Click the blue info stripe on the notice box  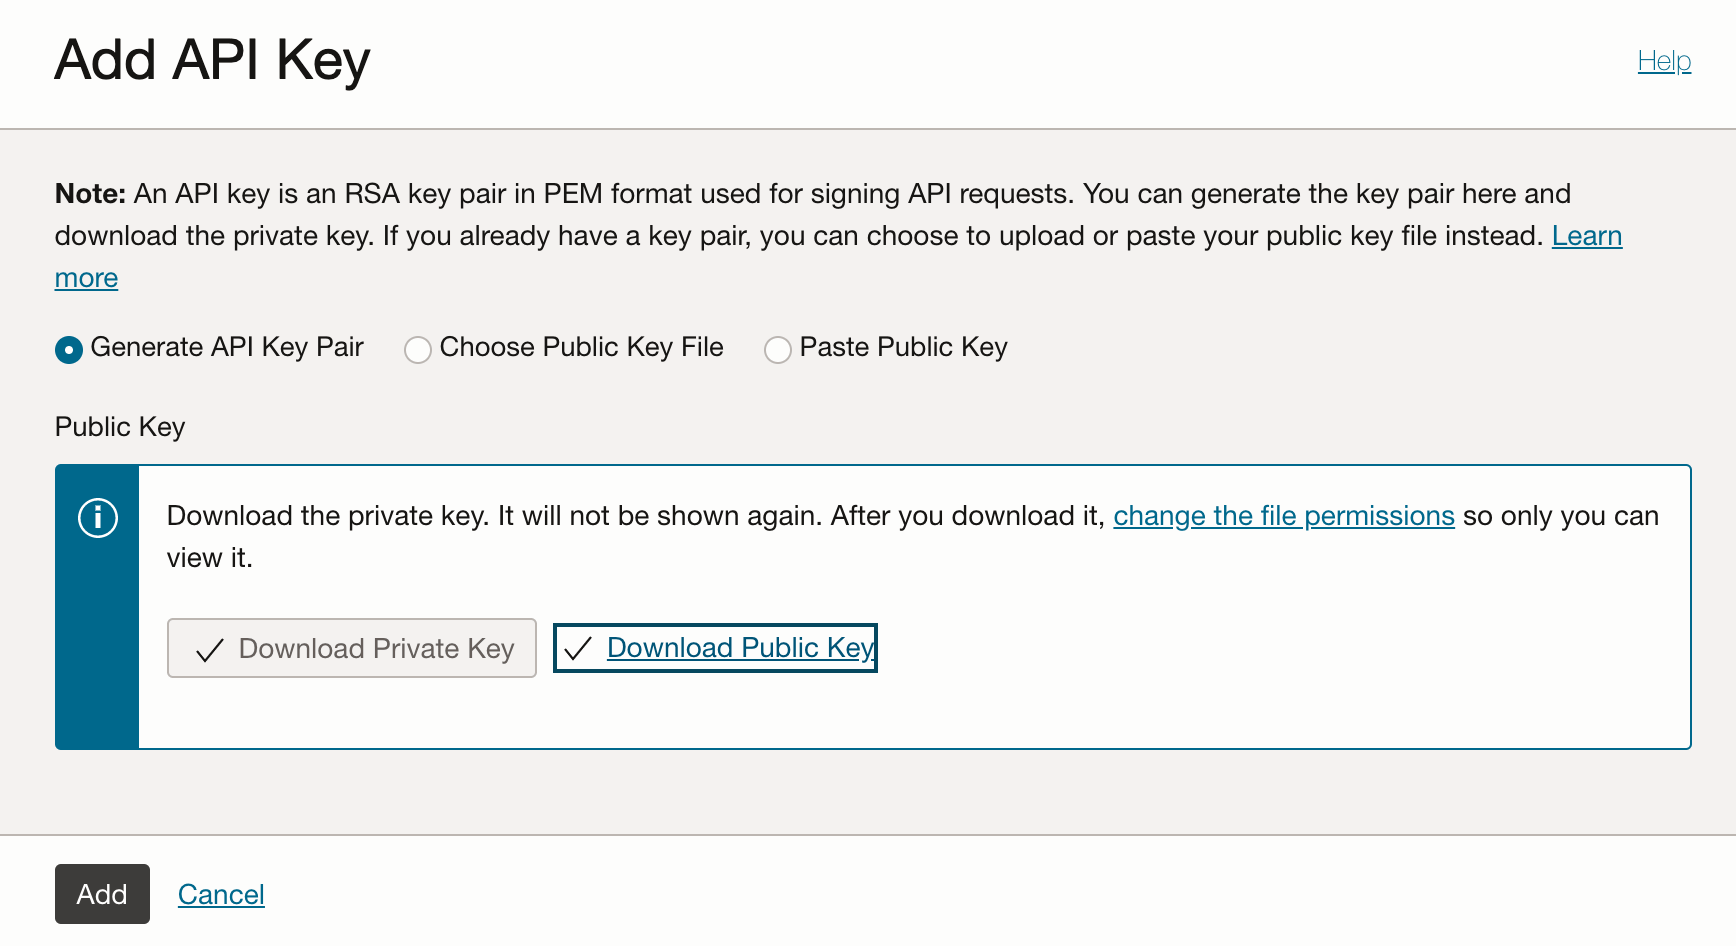click(96, 690)
